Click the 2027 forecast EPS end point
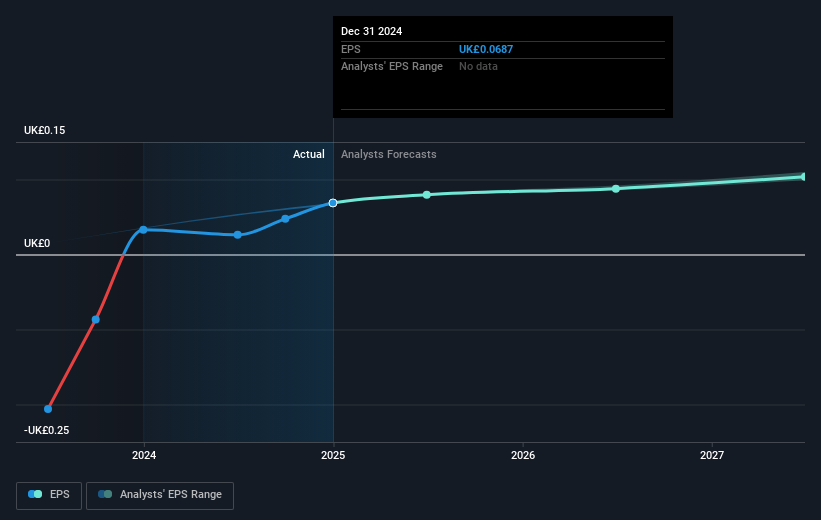The image size is (821, 520). (x=804, y=177)
